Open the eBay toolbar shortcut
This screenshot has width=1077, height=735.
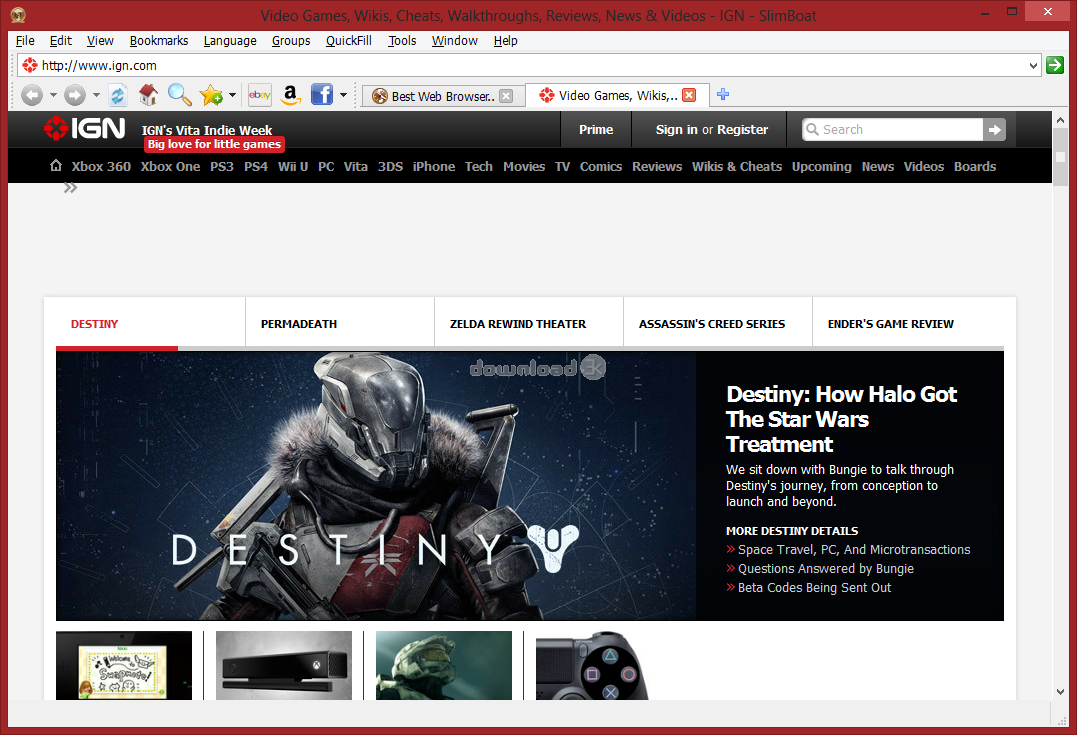coord(260,95)
